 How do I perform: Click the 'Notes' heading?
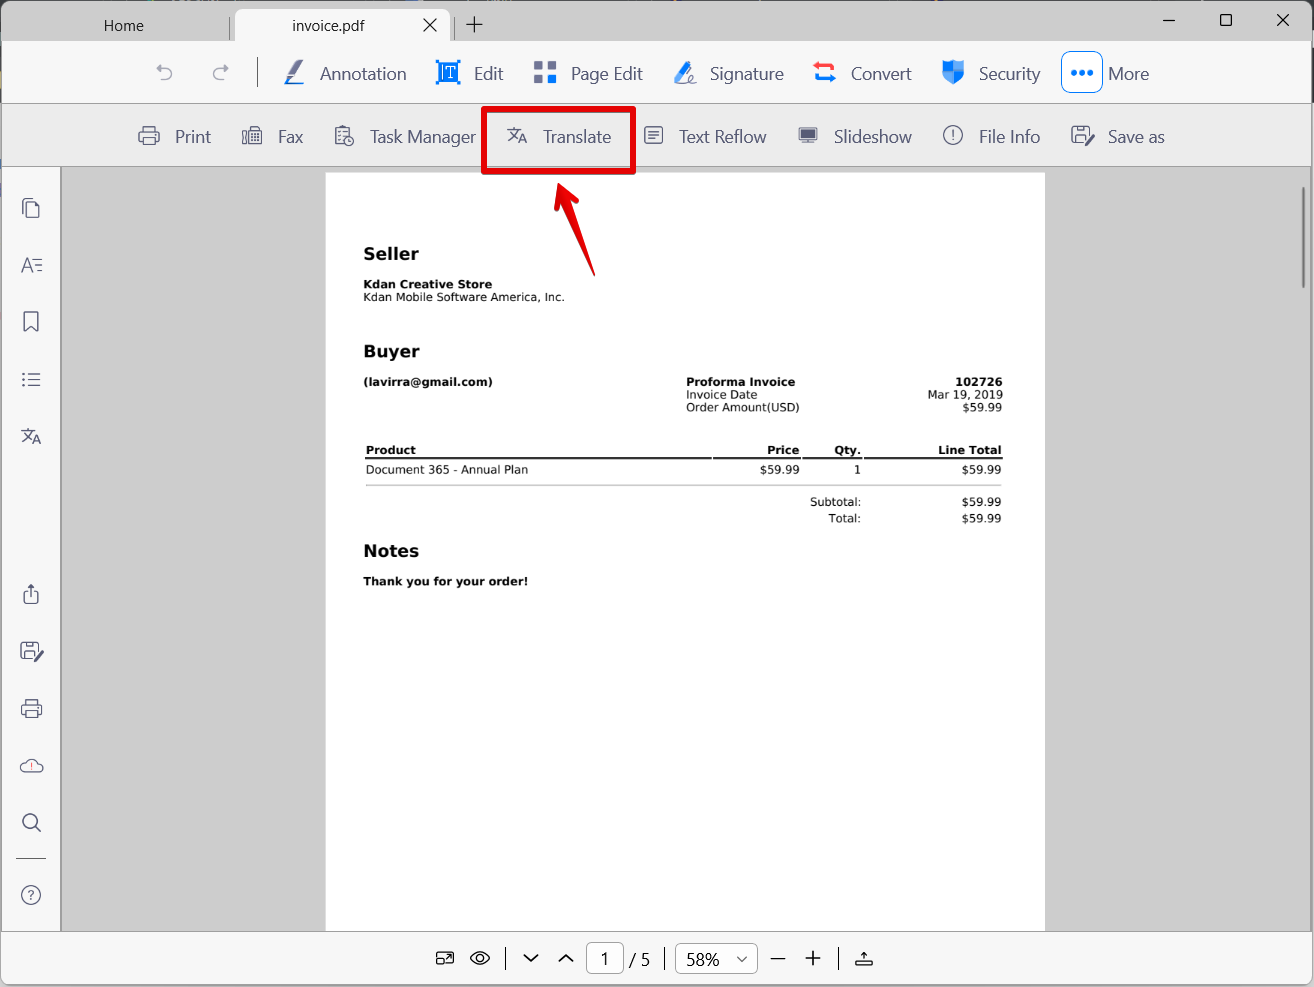(x=391, y=551)
